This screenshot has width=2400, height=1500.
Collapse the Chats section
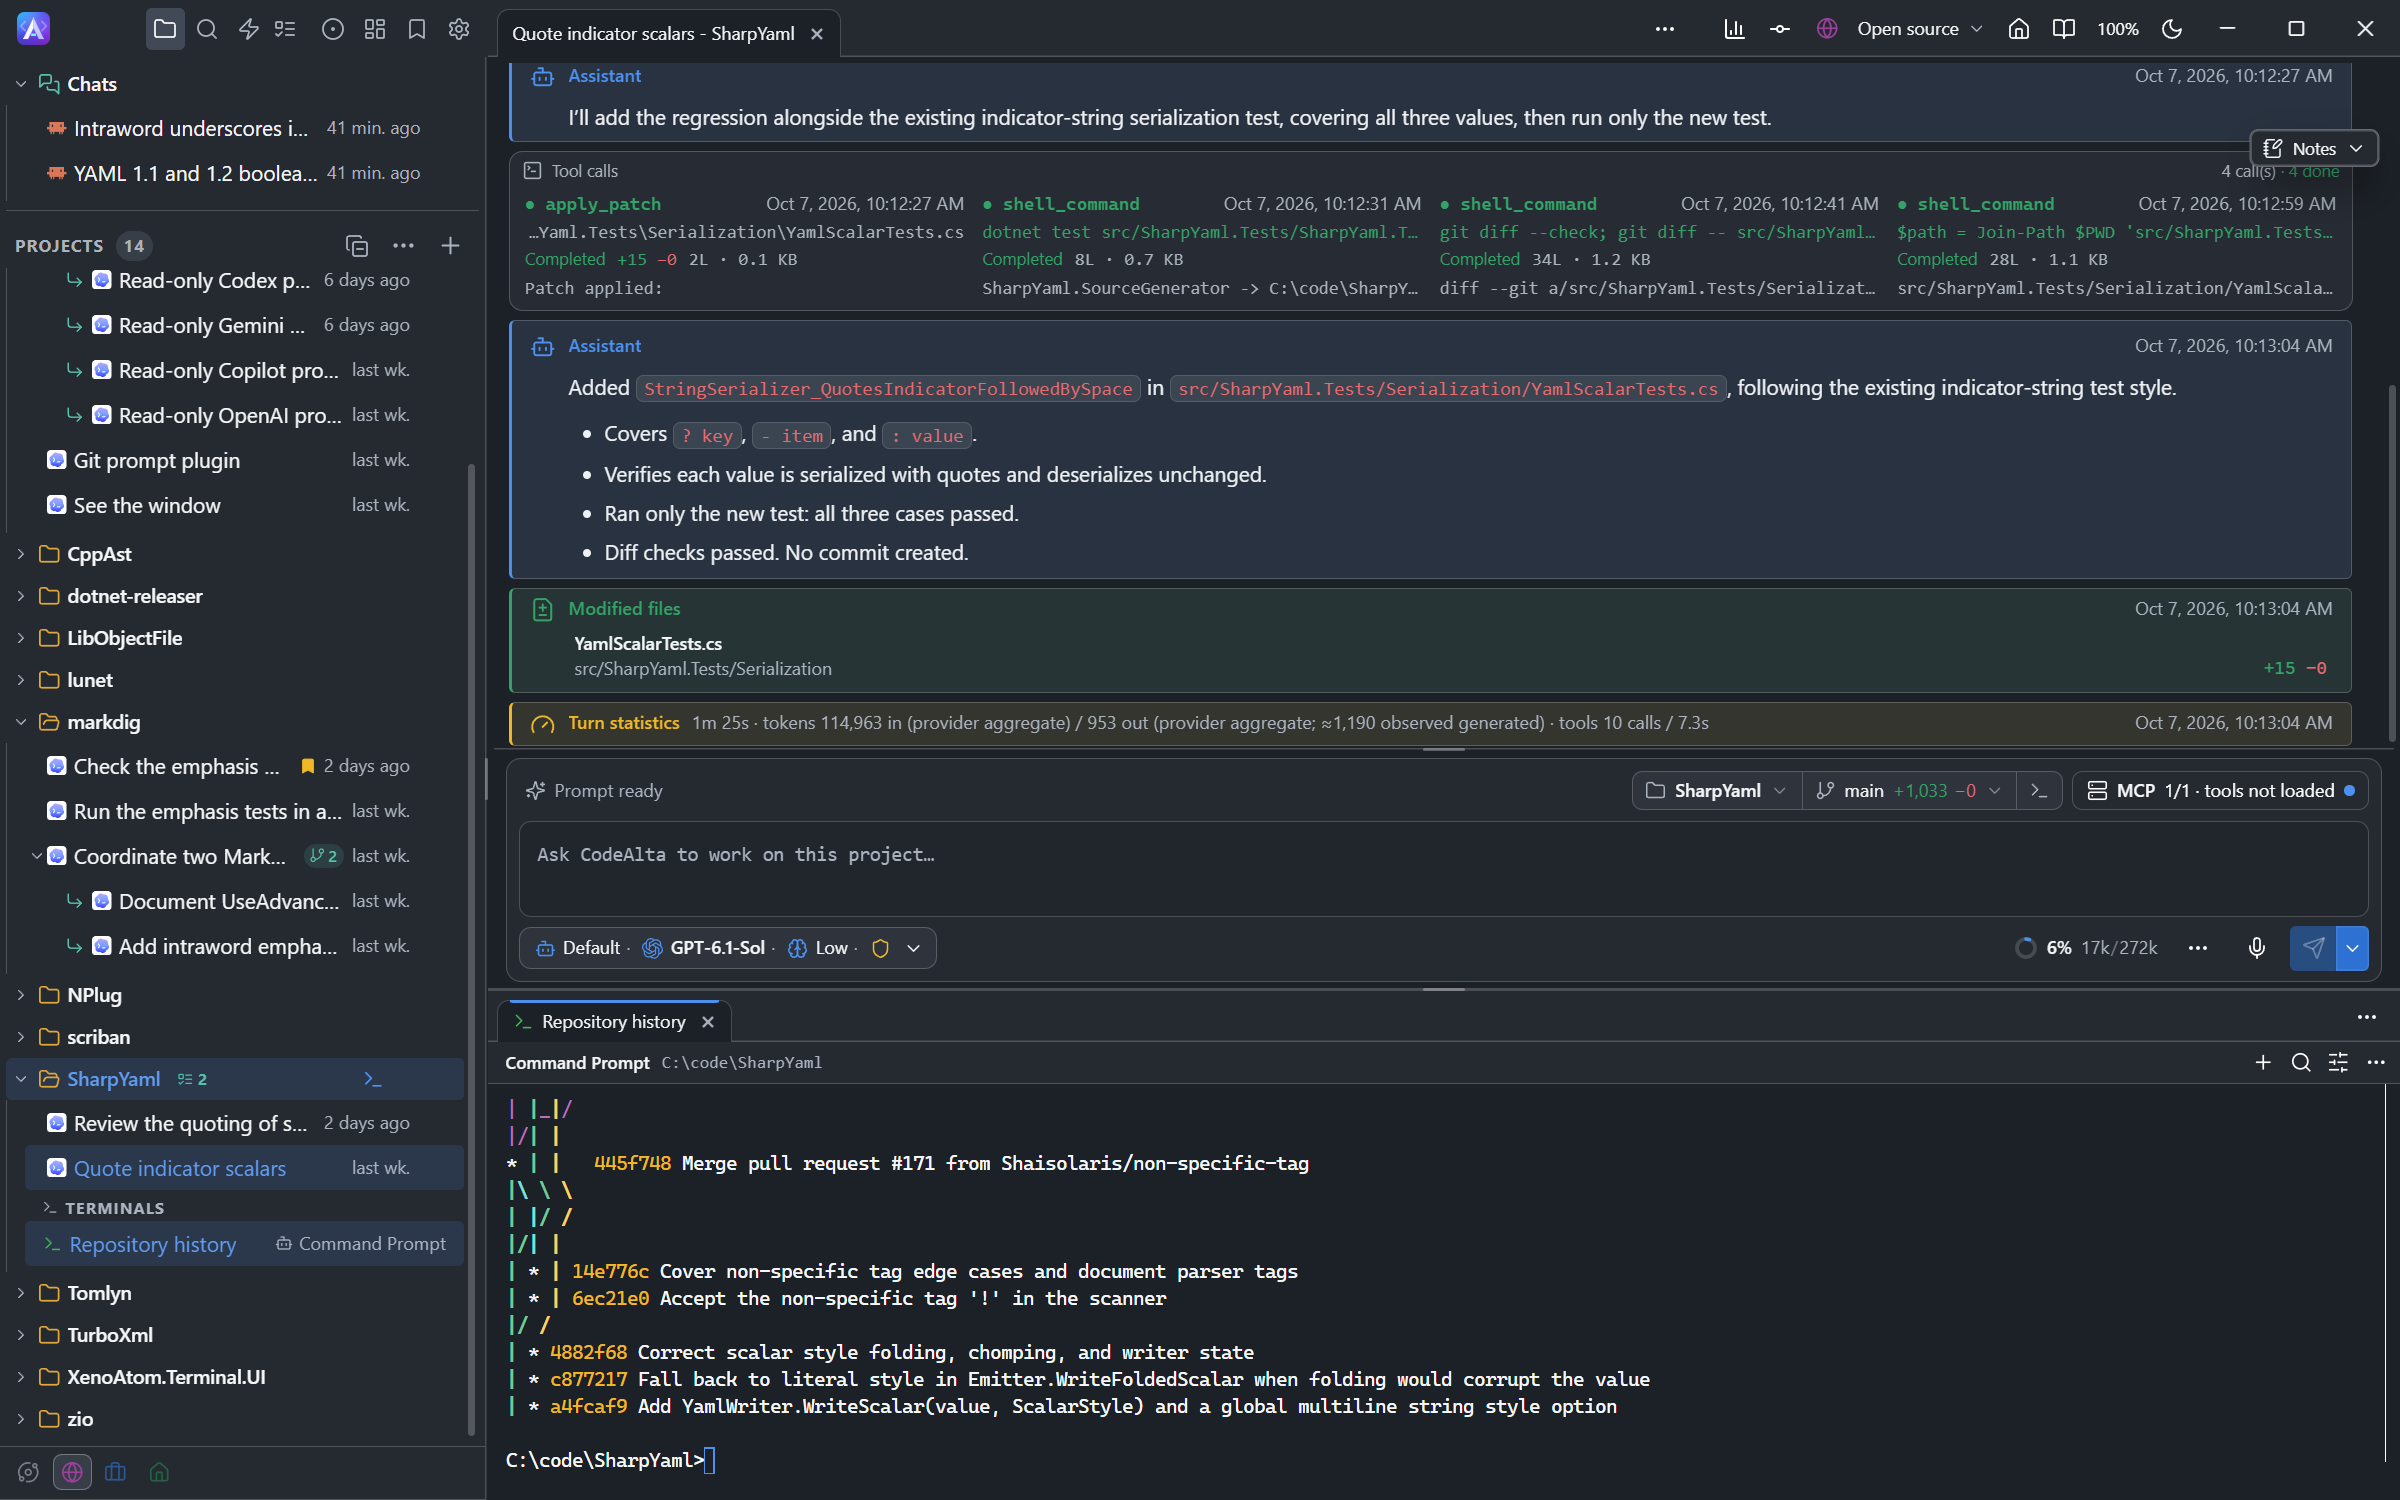click(x=21, y=84)
